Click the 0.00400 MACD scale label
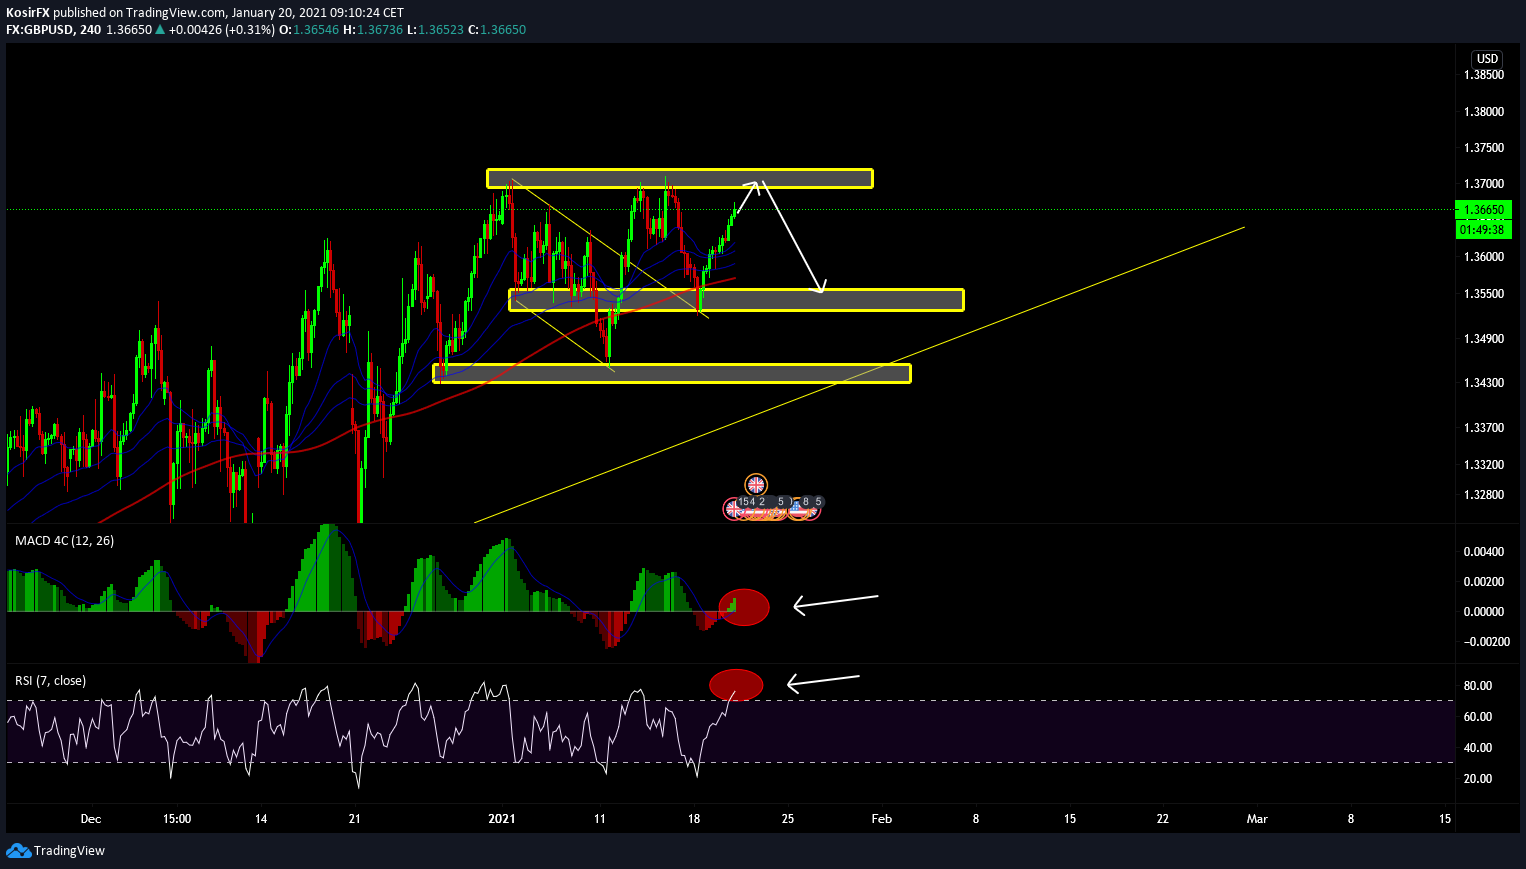 (x=1484, y=552)
